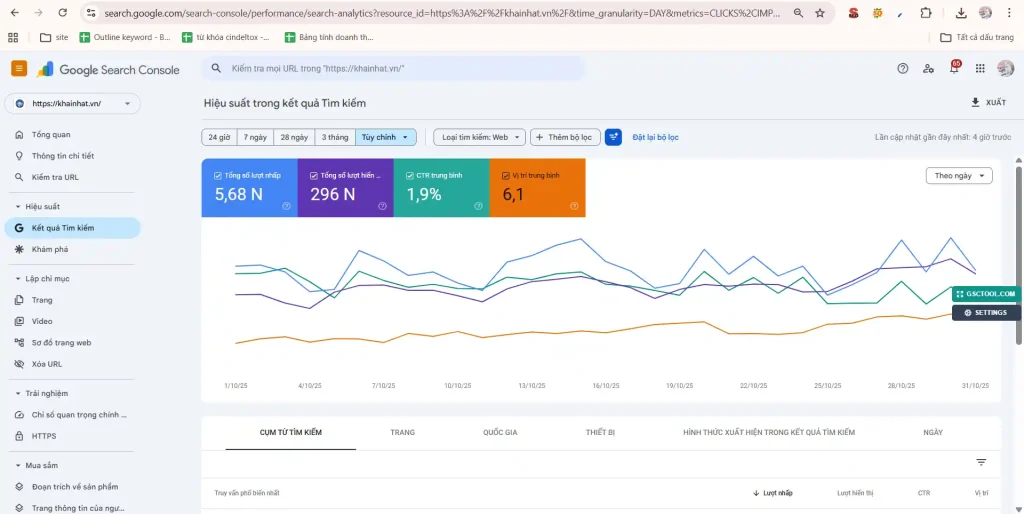Open Loại tìm kiếm: Web dropdown

[479, 137]
